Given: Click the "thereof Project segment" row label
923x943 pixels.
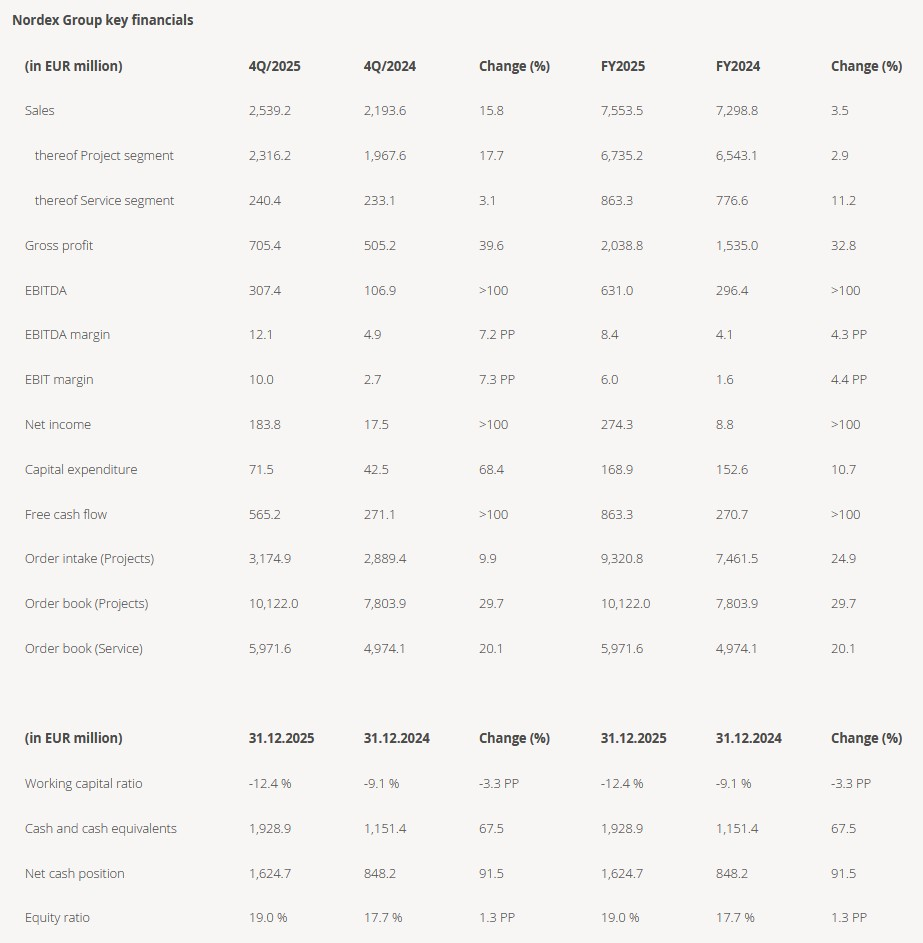Looking at the screenshot, I should coord(104,156).
